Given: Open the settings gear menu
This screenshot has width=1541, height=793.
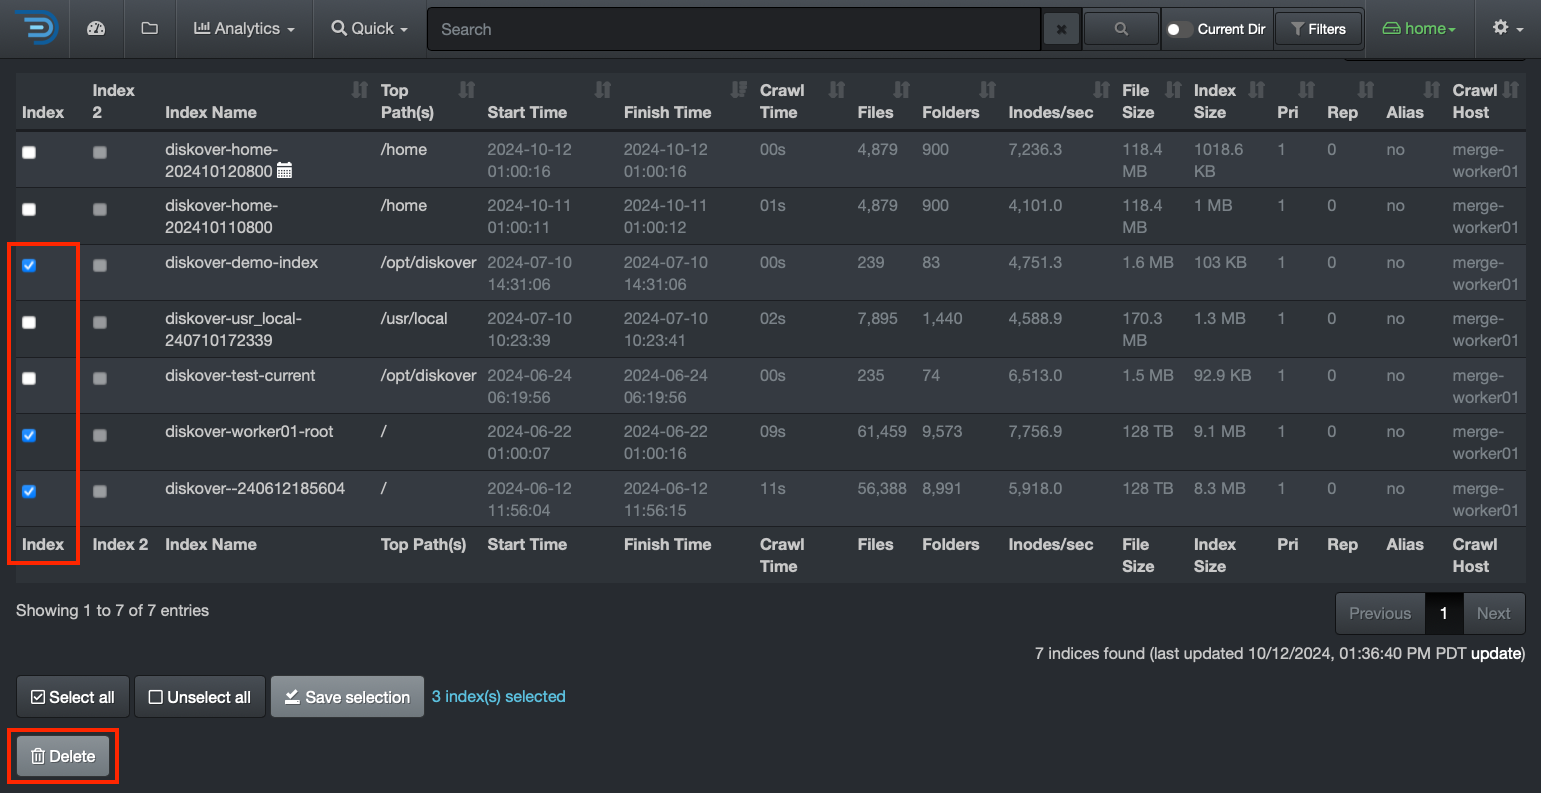Looking at the screenshot, I should pyautogui.click(x=1507, y=29).
